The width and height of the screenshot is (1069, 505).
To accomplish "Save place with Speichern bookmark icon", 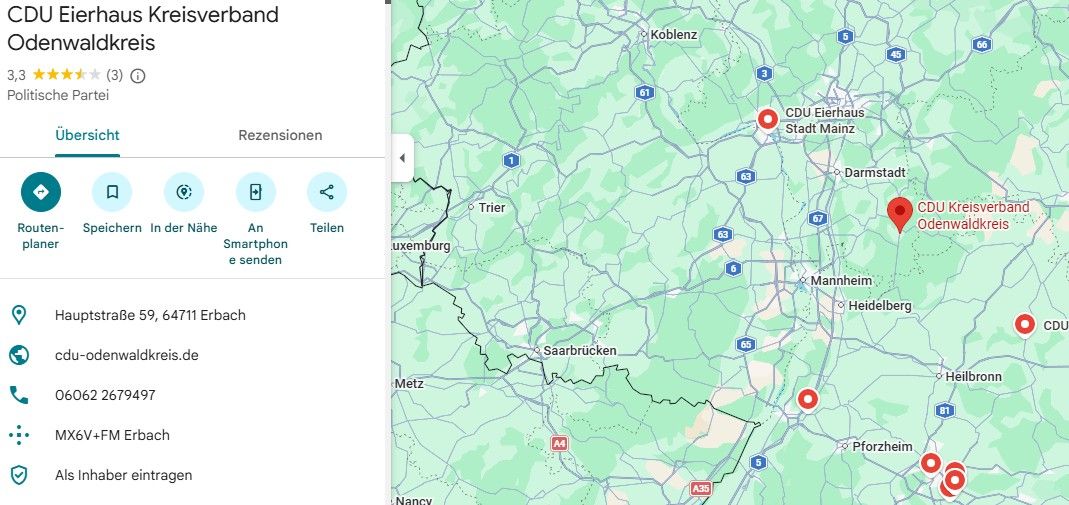I will pyautogui.click(x=112, y=192).
